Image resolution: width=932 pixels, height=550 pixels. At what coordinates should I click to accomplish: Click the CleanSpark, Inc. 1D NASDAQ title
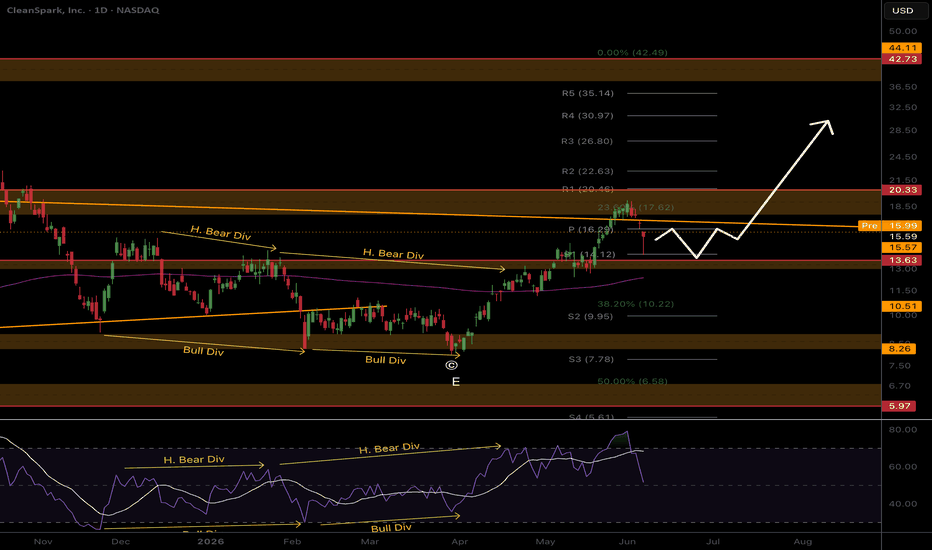click(x=83, y=10)
